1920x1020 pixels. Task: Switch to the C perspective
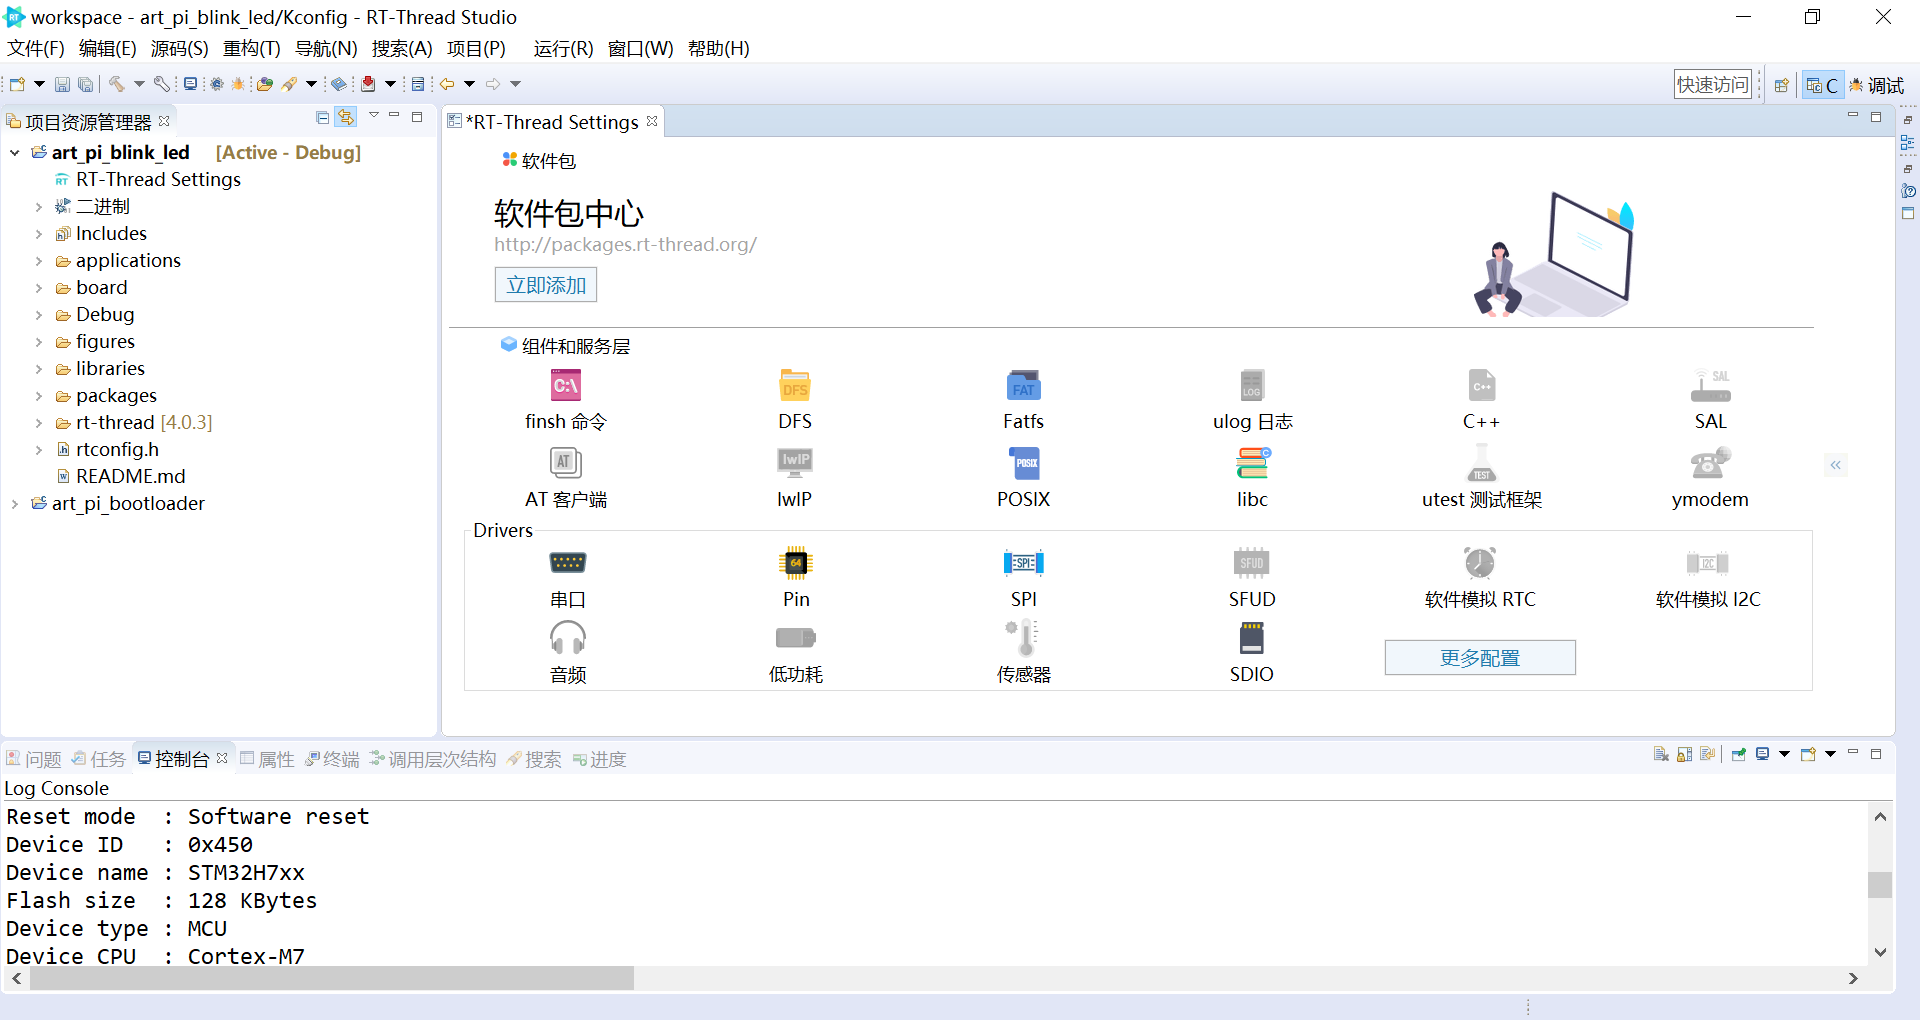1821,86
